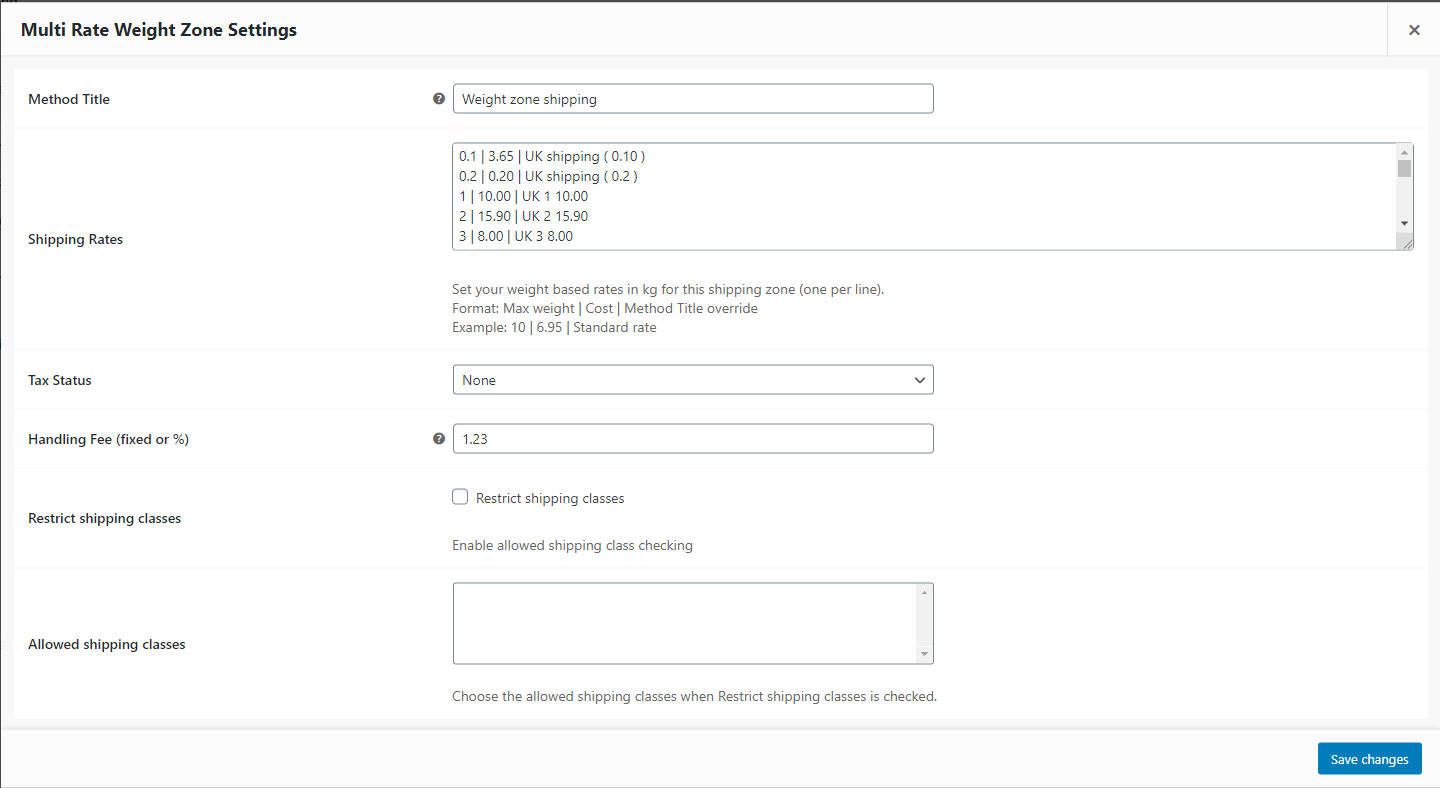The height and width of the screenshot is (788, 1440).
Task: Enable the Restrict shipping classes checkbox
Action: (x=460, y=497)
